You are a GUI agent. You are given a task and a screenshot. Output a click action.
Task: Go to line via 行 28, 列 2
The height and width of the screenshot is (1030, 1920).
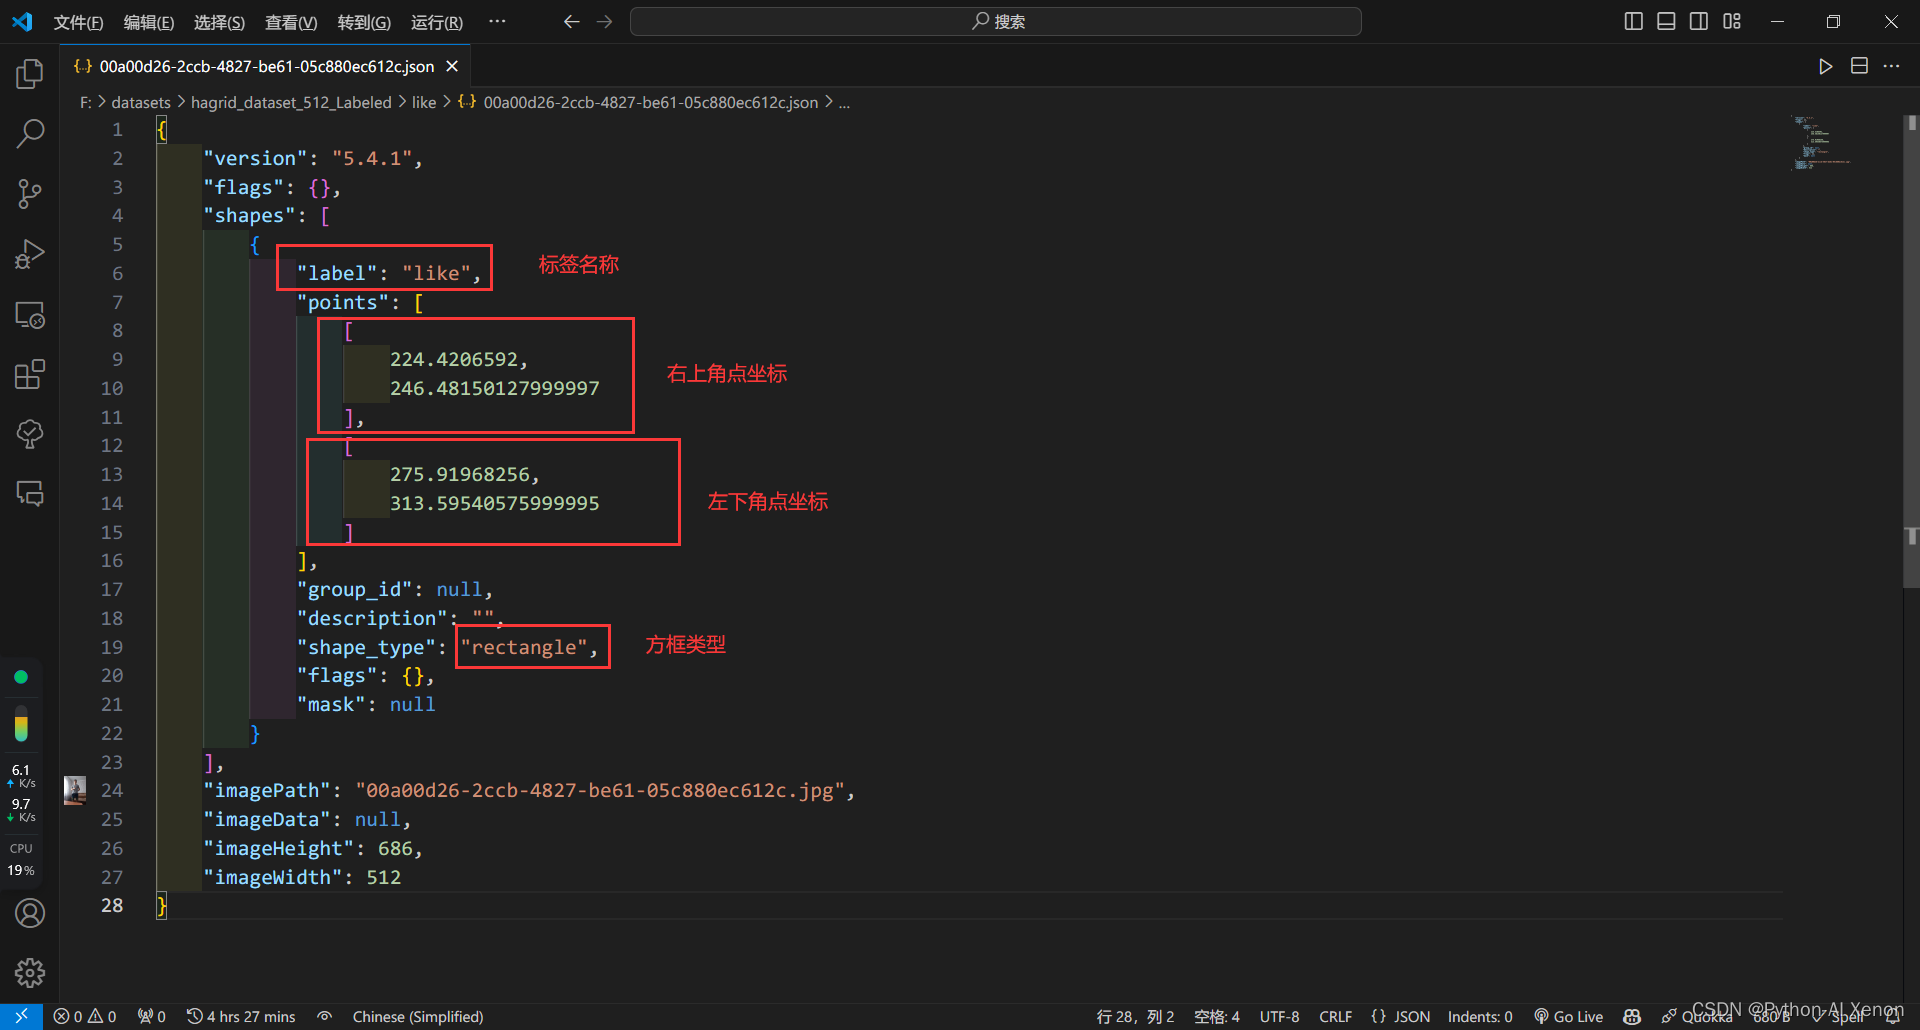(x=1135, y=1016)
